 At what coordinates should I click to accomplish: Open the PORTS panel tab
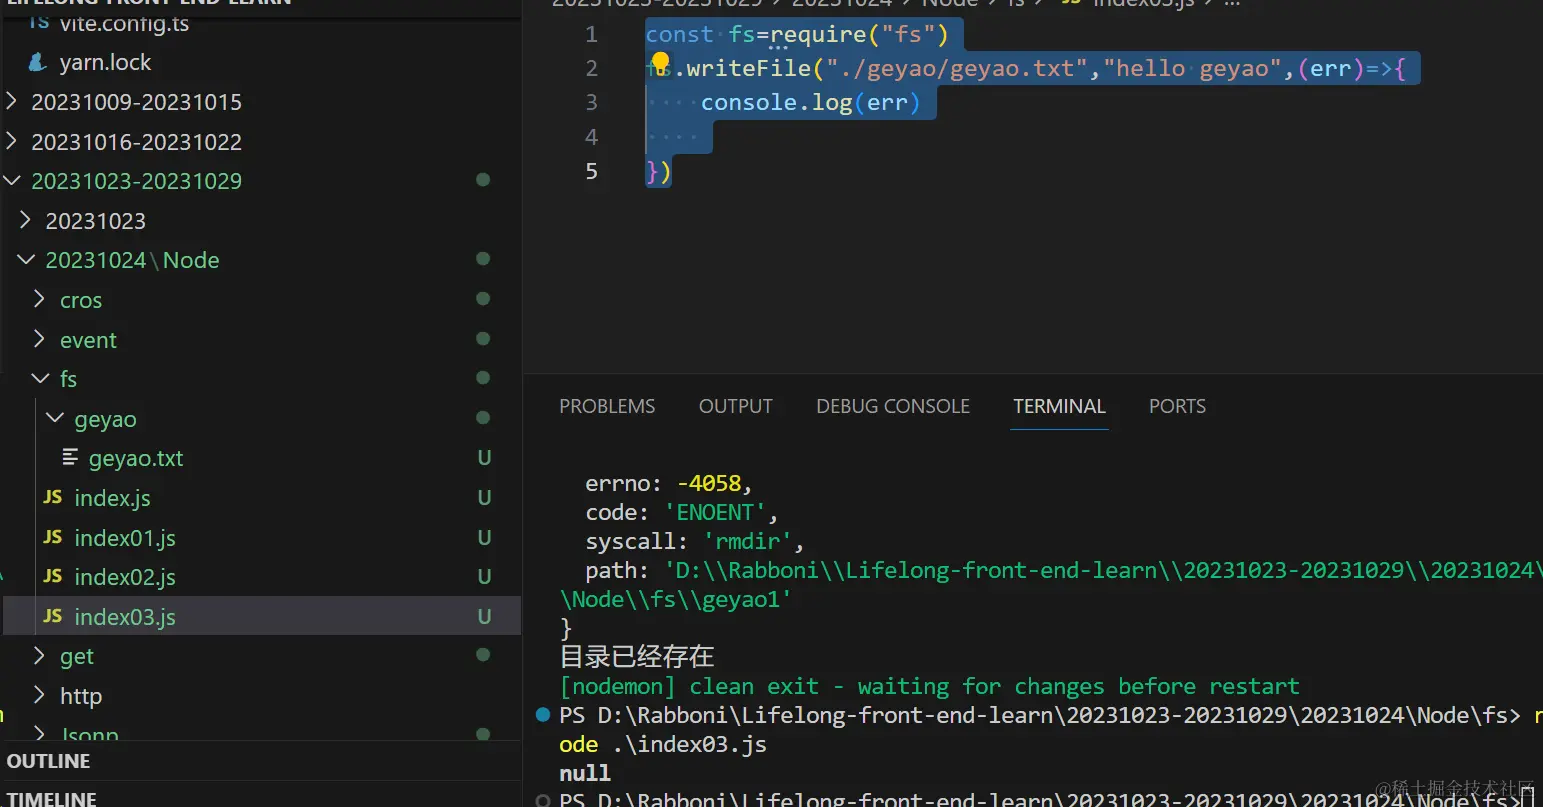point(1177,406)
